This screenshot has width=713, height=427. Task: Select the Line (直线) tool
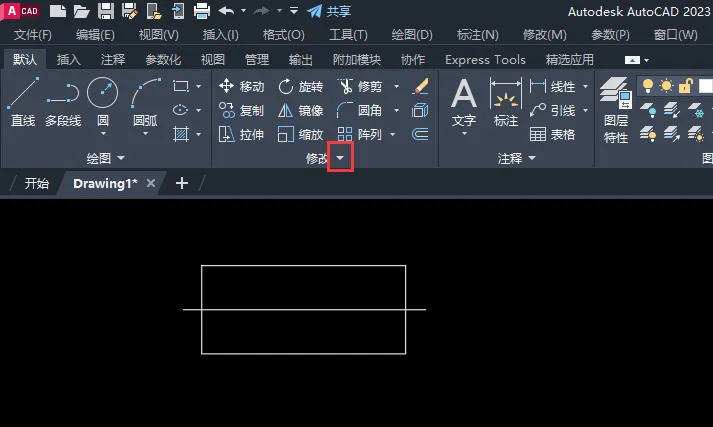point(23,102)
